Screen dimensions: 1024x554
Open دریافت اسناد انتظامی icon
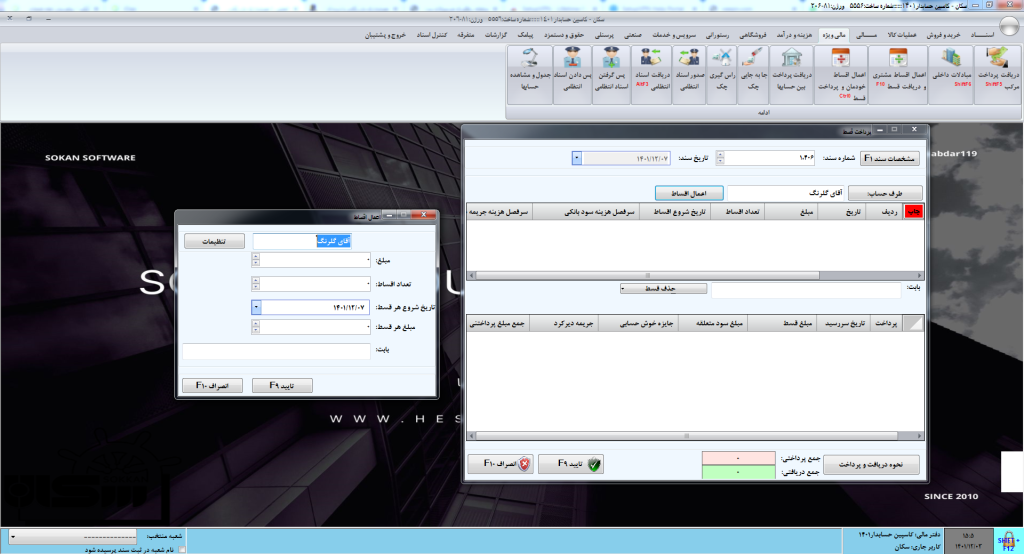652,74
